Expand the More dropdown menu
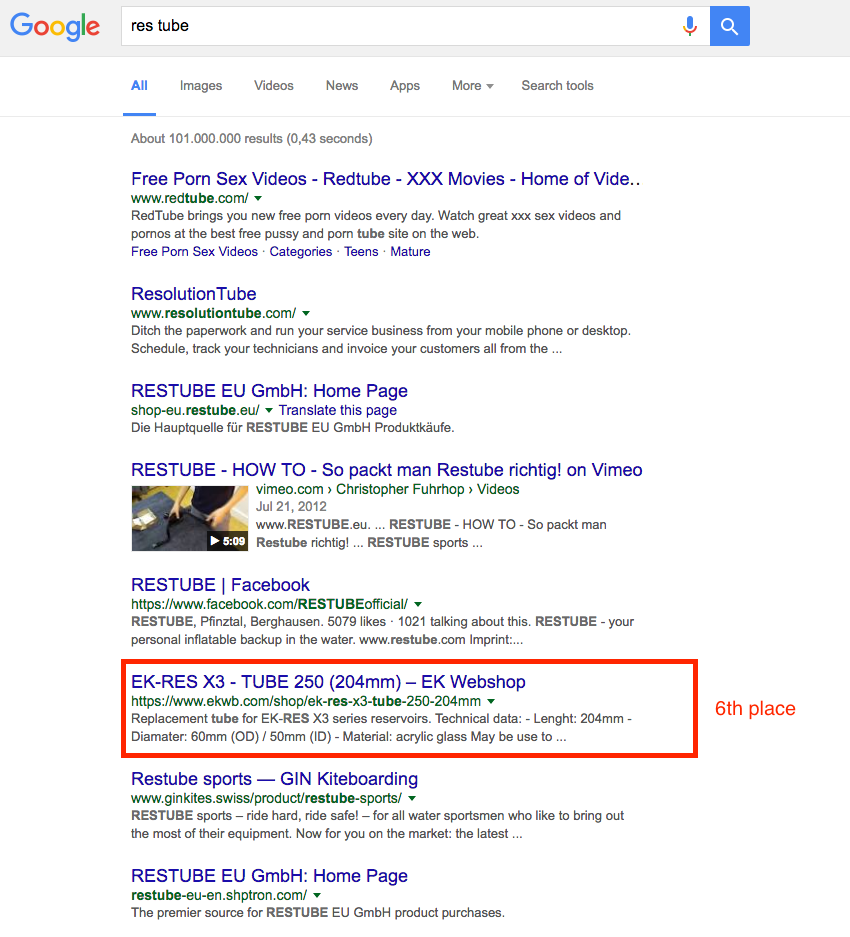 pyautogui.click(x=472, y=86)
